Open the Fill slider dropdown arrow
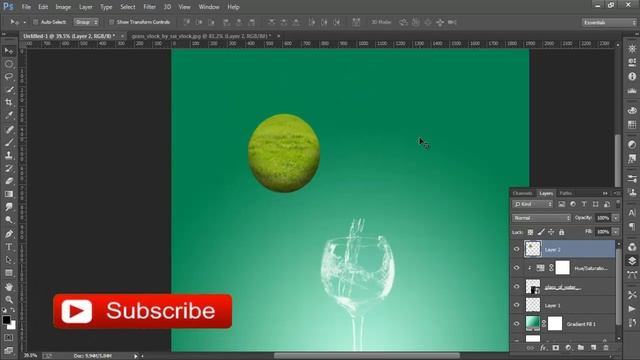The width and height of the screenshot is (640, 360). pyautogui.click(x=616, y=232)
